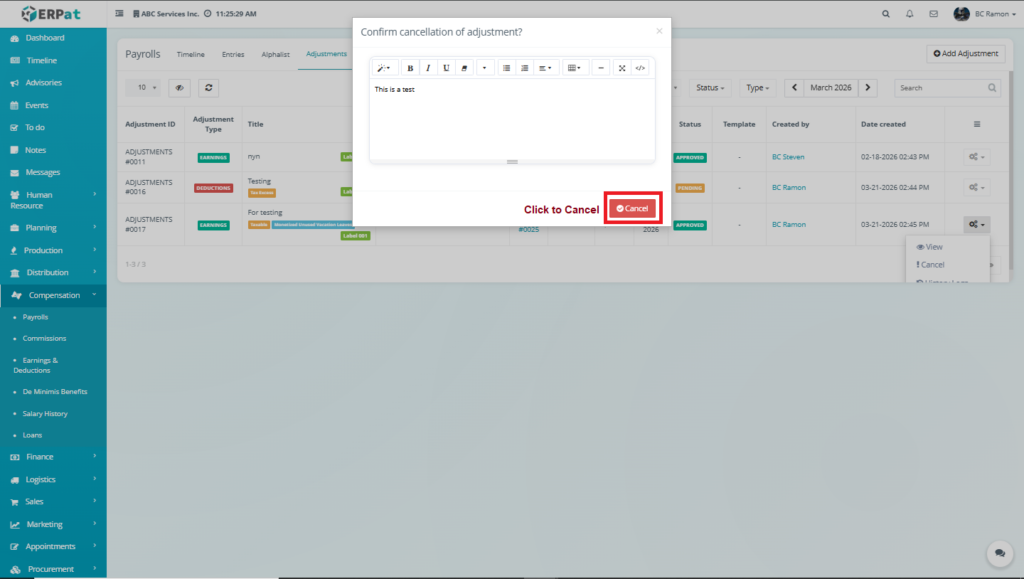Expand the Human Resource menu
1024x579 pixels.
point(53,200)
